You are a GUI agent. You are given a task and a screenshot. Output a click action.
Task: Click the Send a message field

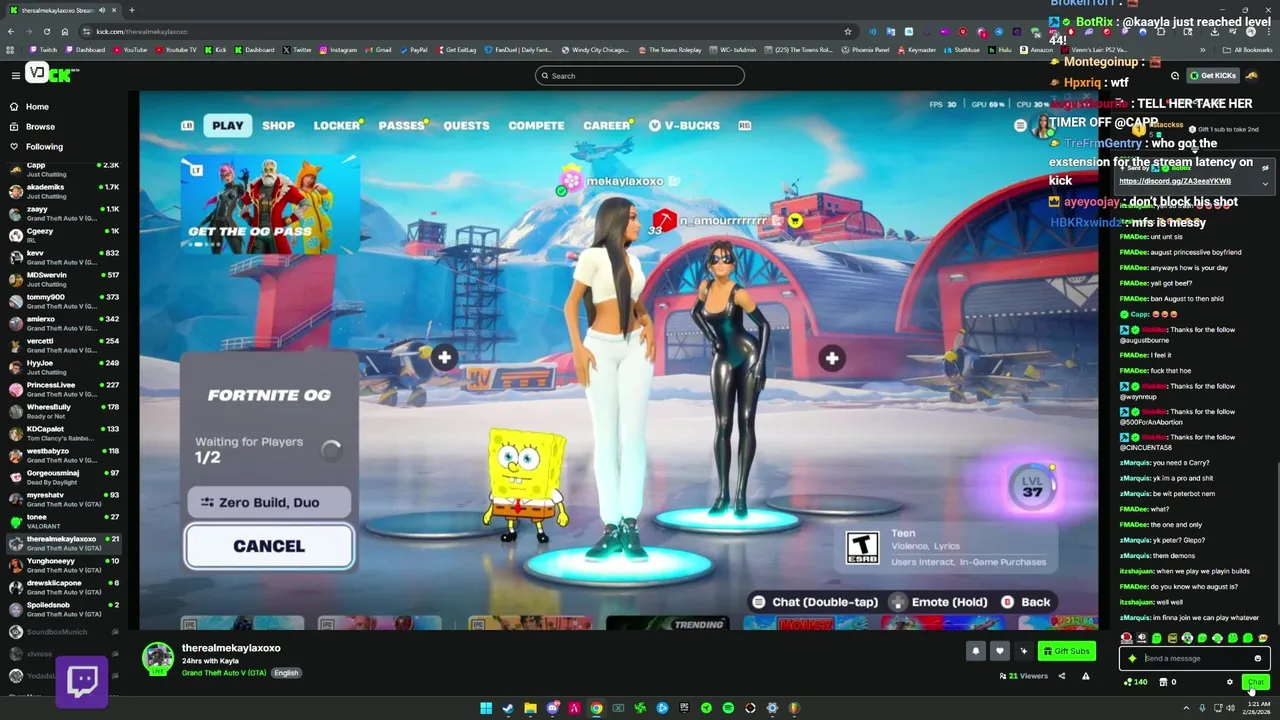coord(1195,658)
